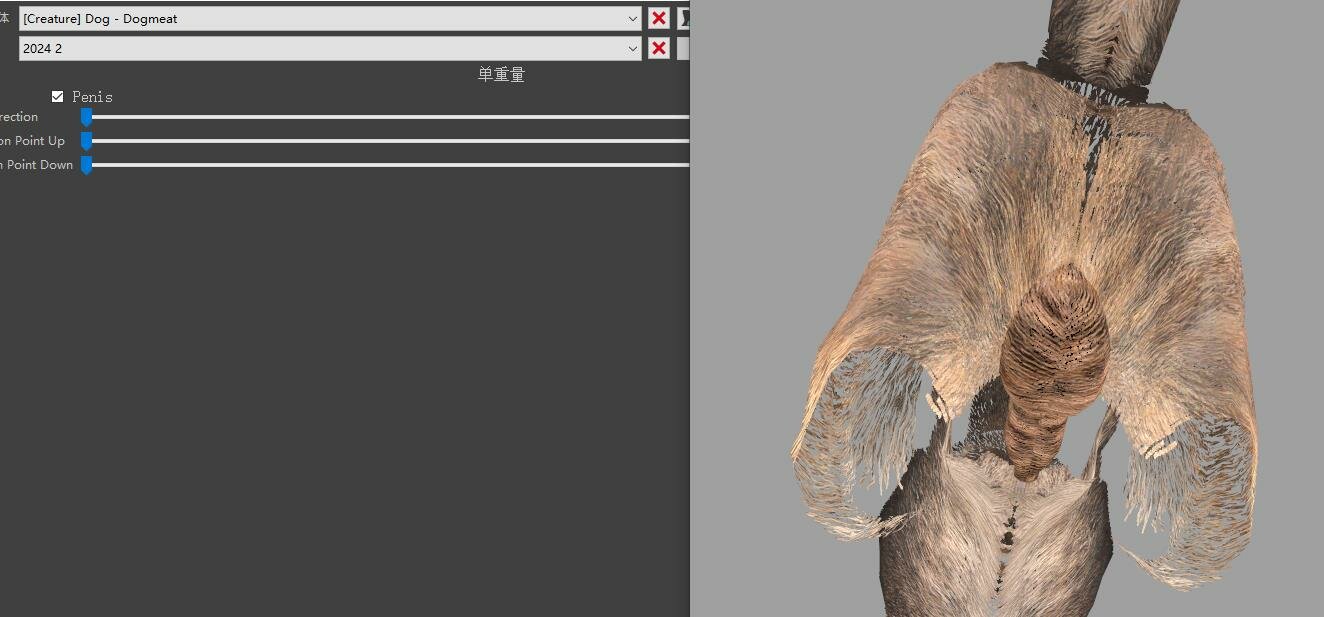Click the slider handle in the 'n Point Down' row

point(86,165)
